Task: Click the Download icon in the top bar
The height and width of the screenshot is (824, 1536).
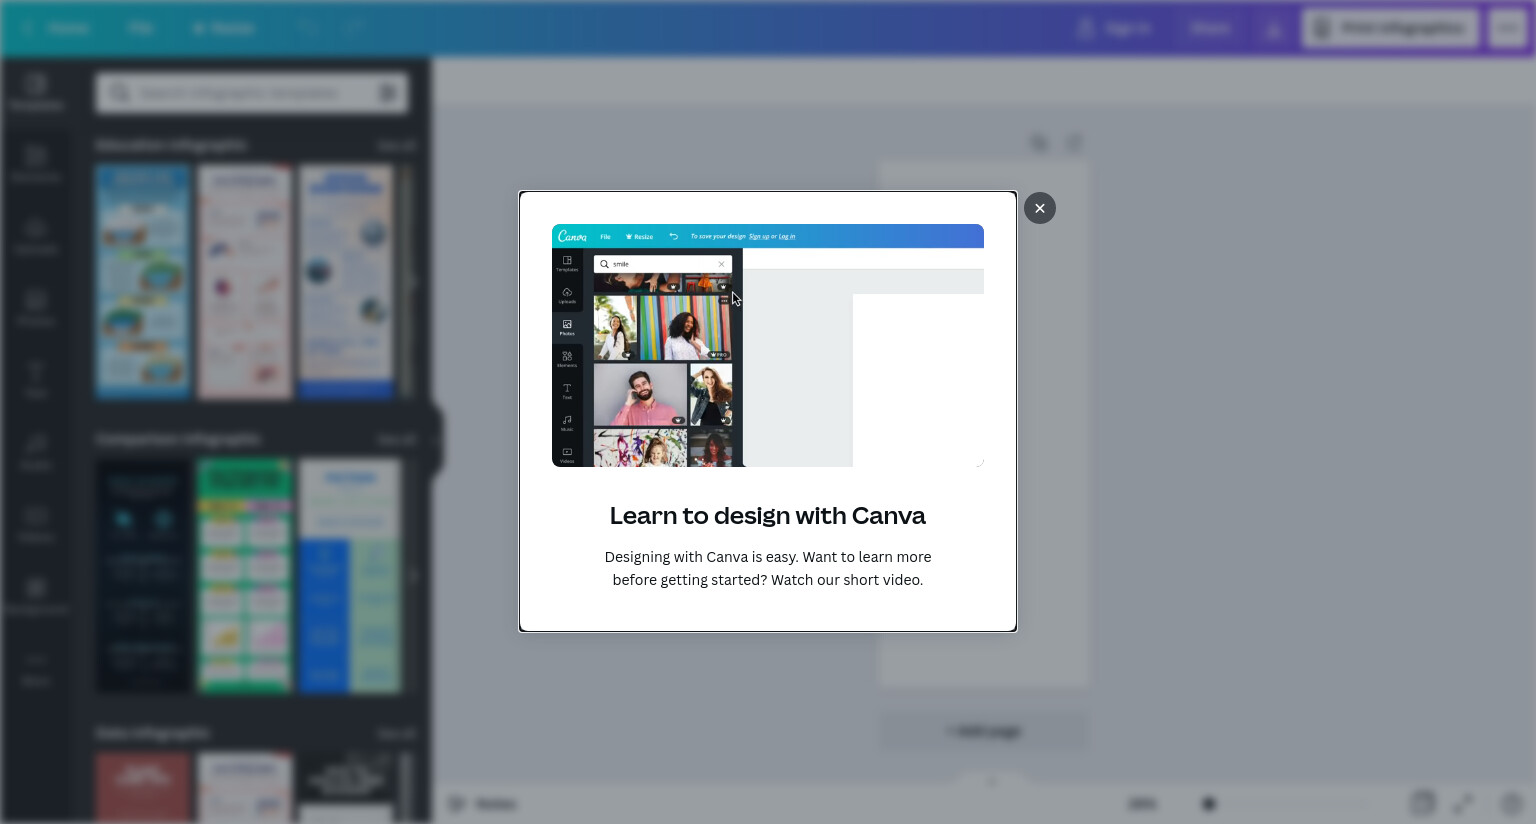Action: click(1273, 29)
